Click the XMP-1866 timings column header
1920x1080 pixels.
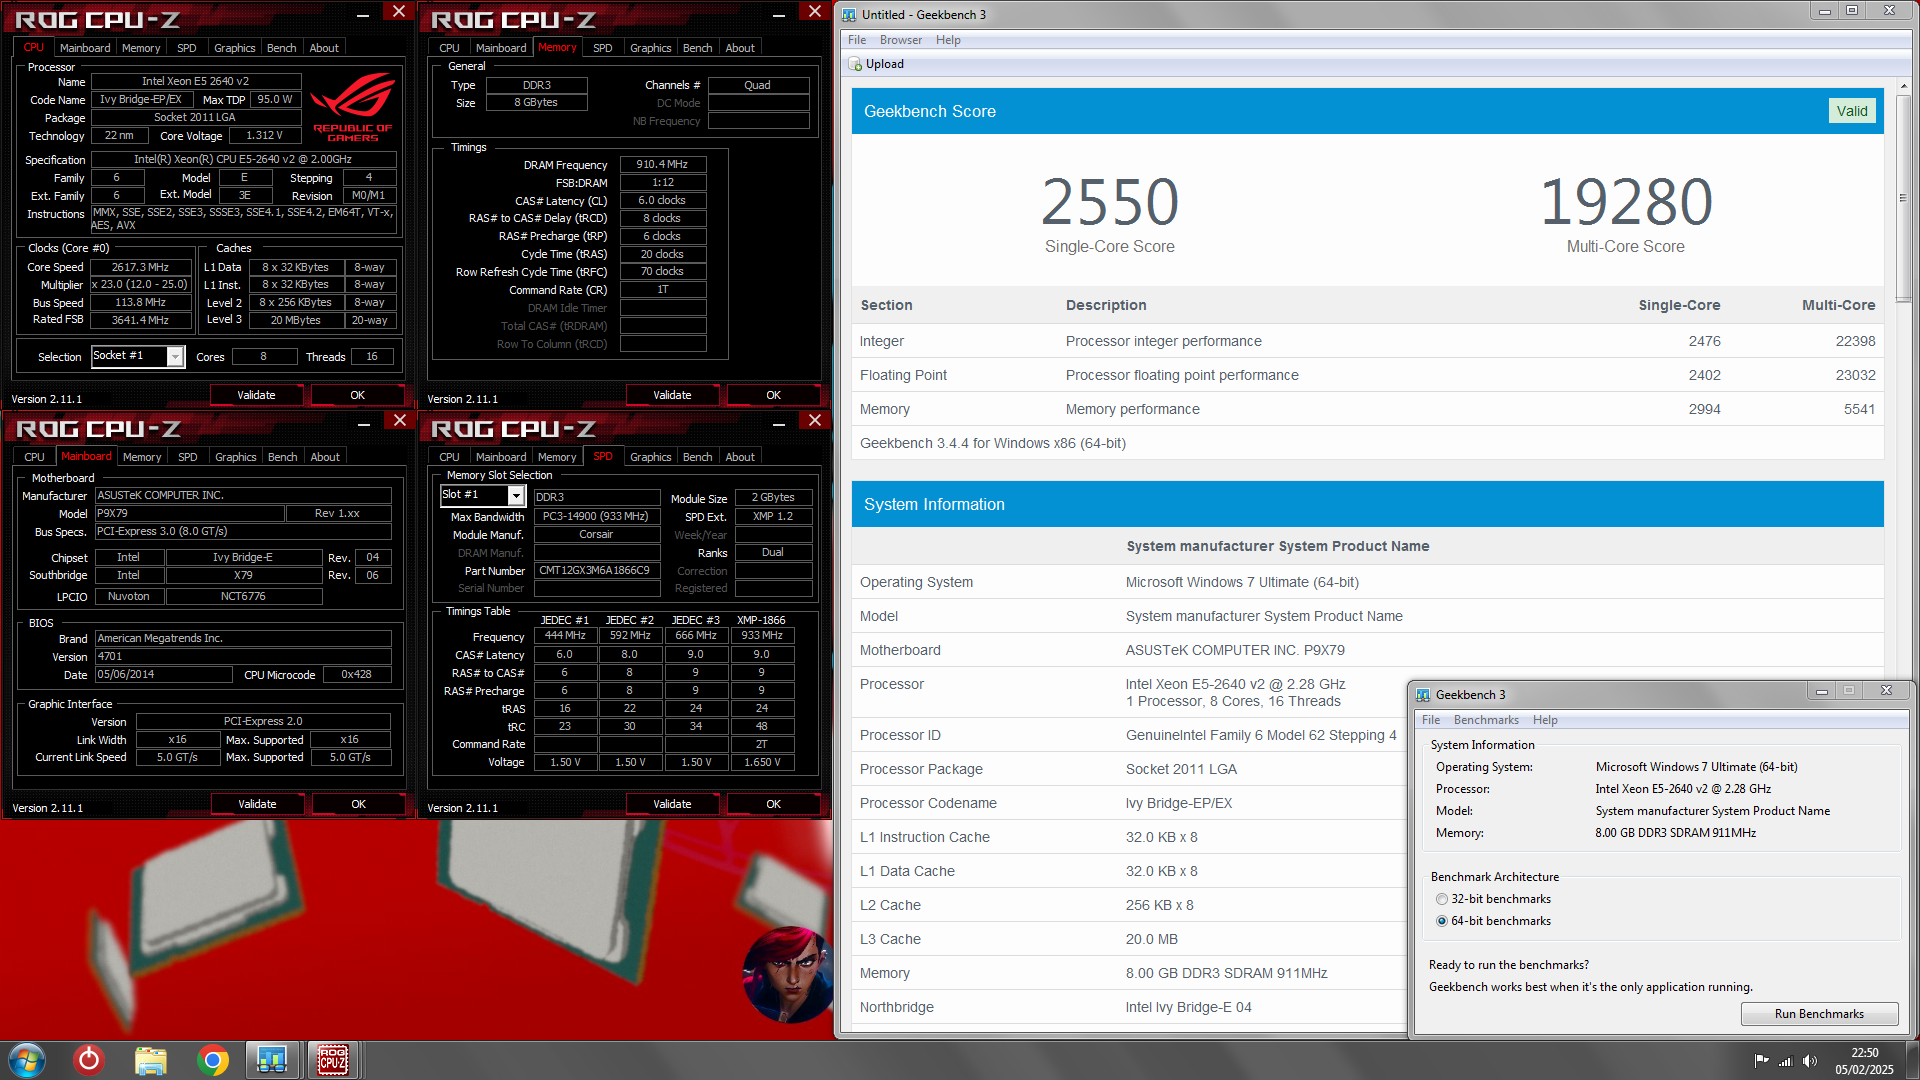click(x=761, y=620)
